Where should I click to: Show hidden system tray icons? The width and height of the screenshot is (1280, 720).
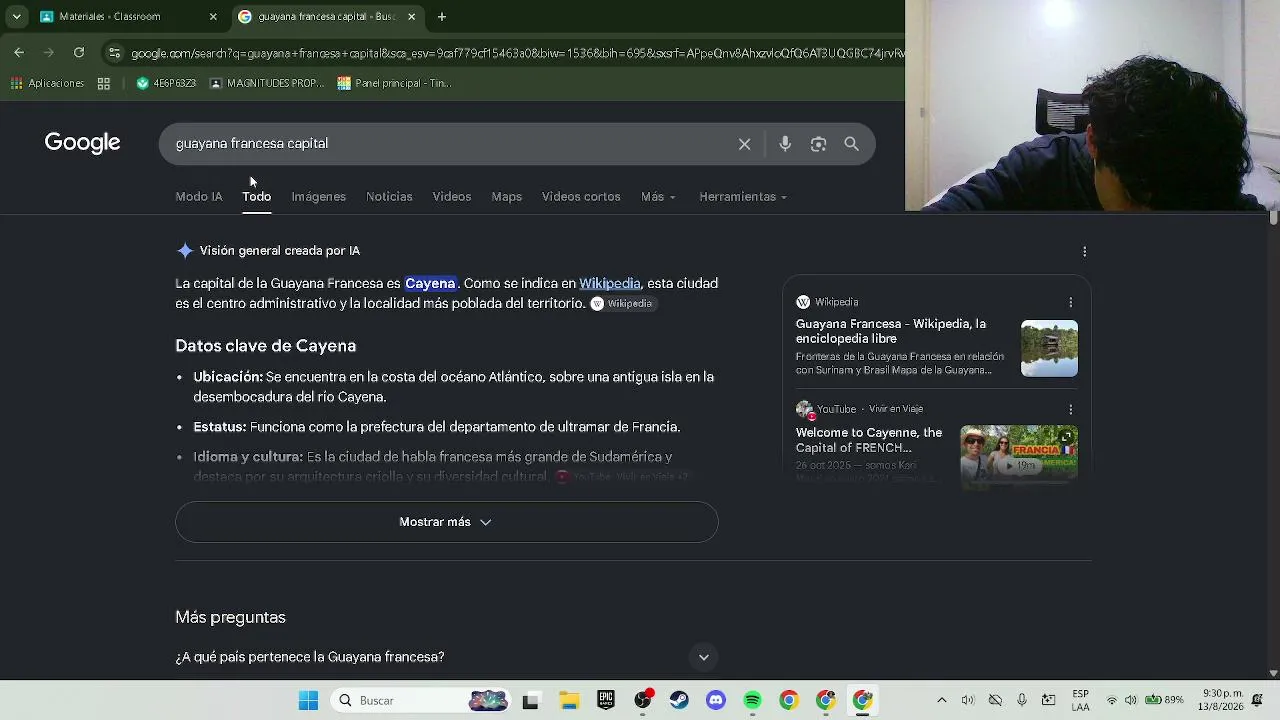(x=941, y=701)
